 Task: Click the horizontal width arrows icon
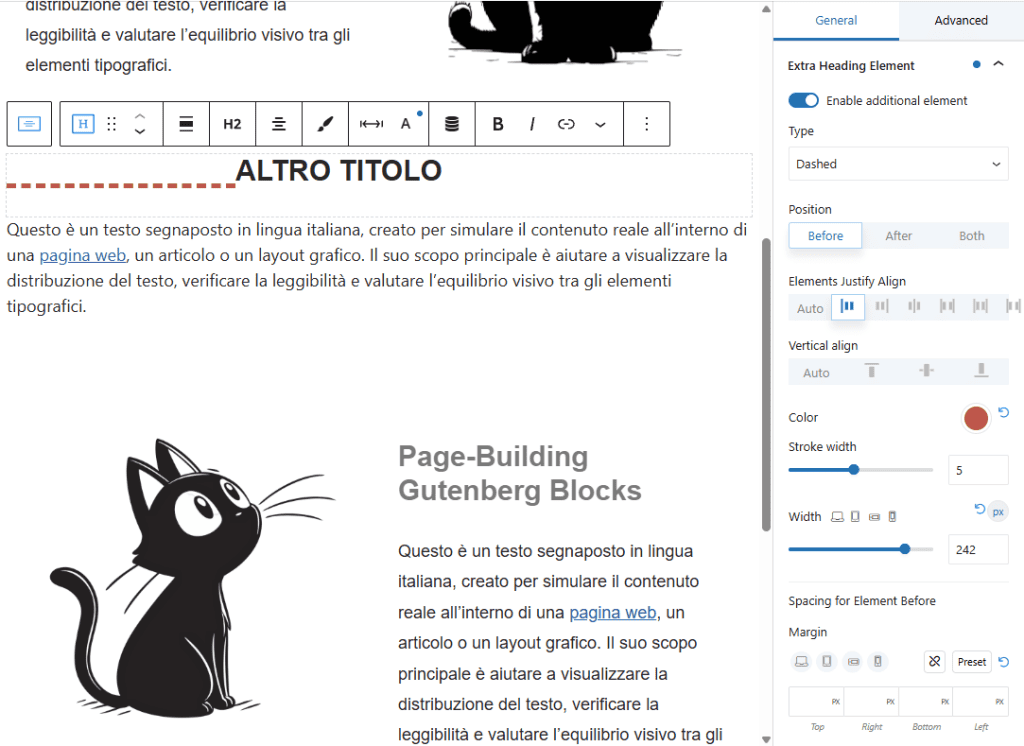pyautogui.click(x=372, y=123)
